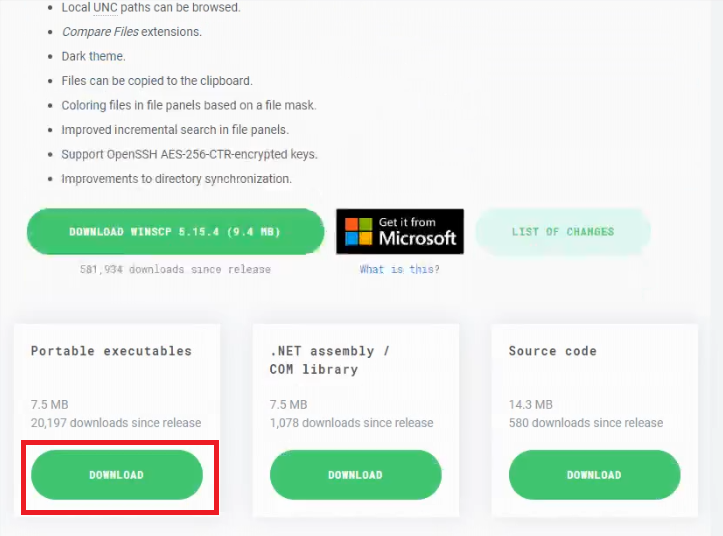Click the "Improvements to directory synchronization" bullet
The height and width of the screenshot is (536, 723).
pyautogui.click(x=176, y=179)
